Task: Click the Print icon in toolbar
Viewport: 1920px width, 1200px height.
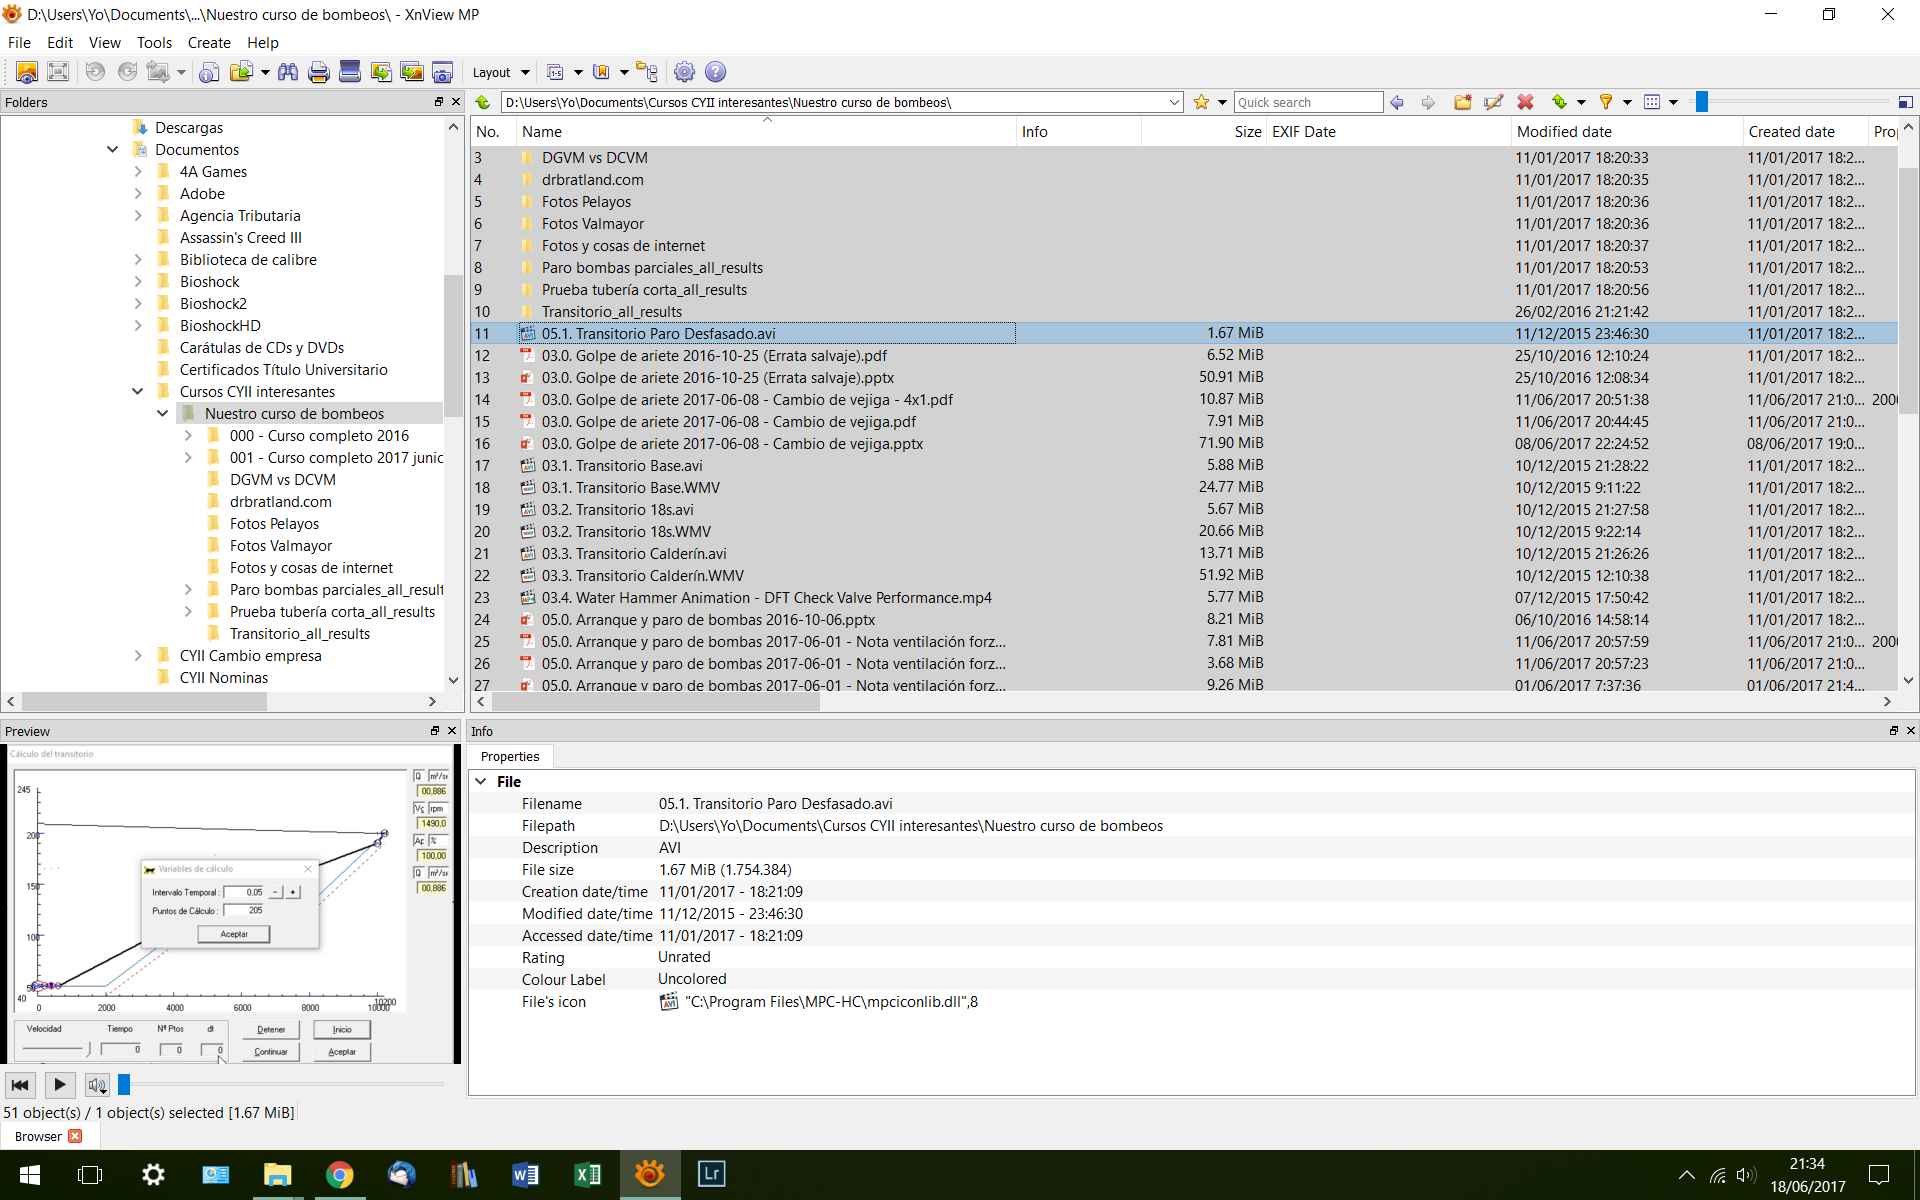Action: coord(319,72)
